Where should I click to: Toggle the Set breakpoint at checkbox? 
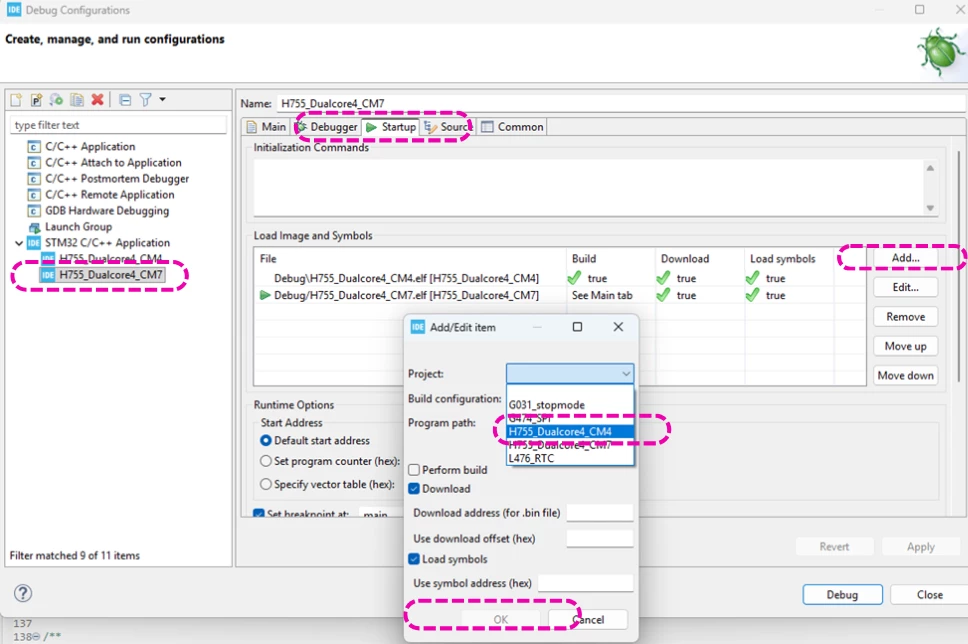259,513
